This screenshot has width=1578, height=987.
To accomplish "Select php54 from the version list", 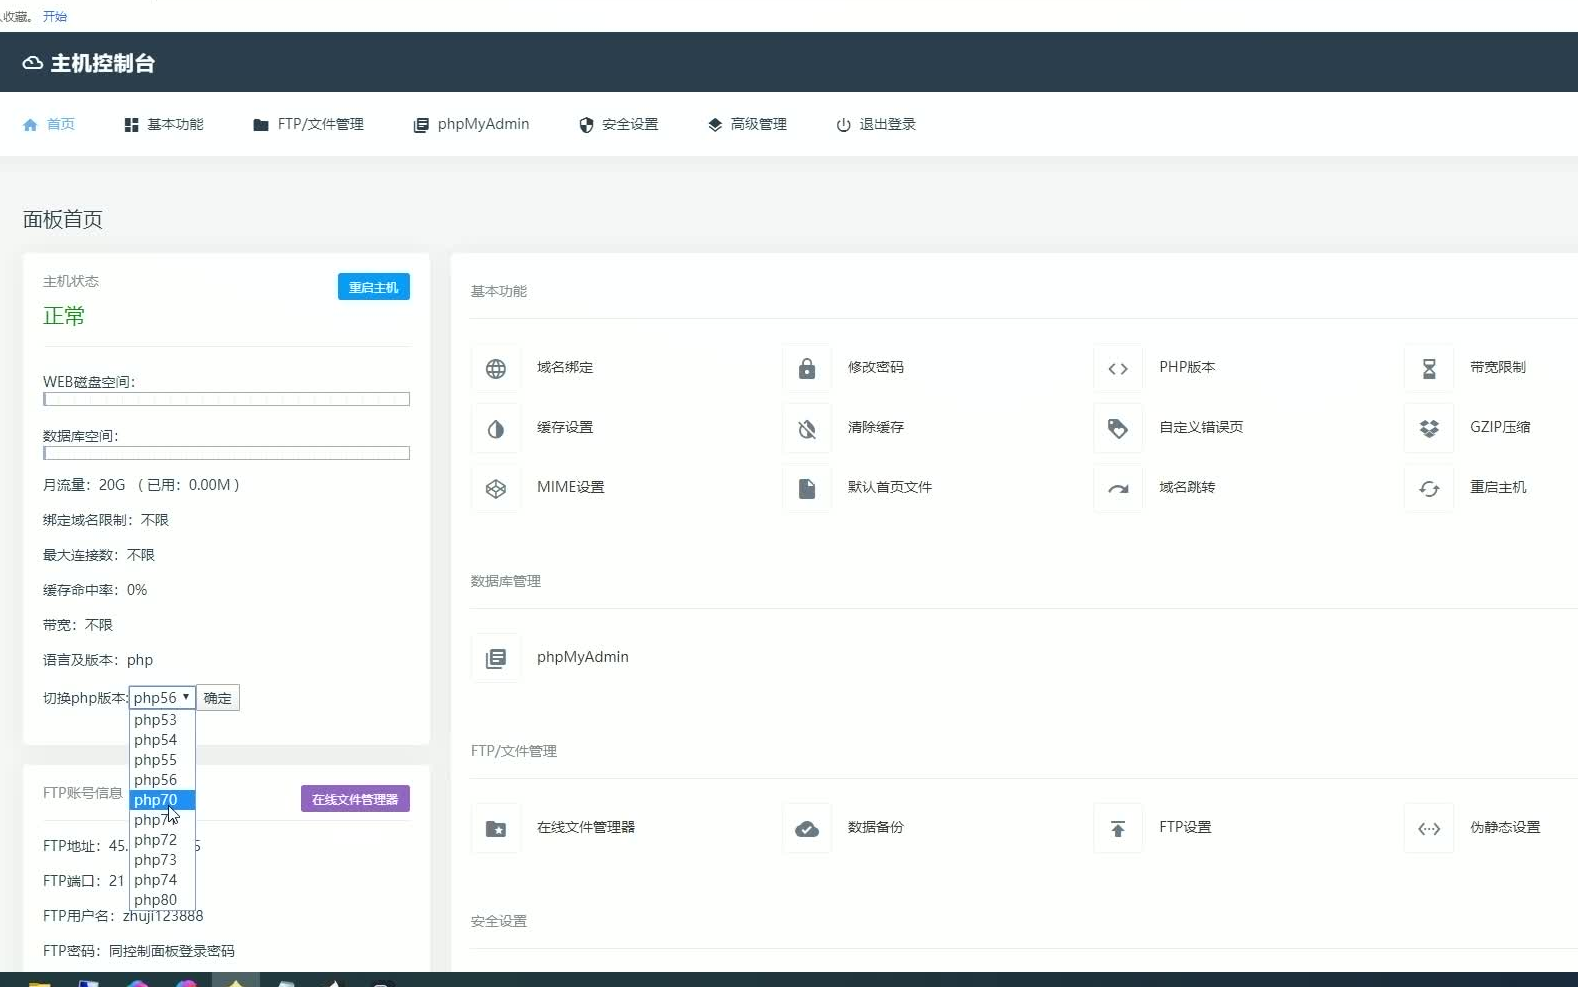I will [x=162, y=740].
